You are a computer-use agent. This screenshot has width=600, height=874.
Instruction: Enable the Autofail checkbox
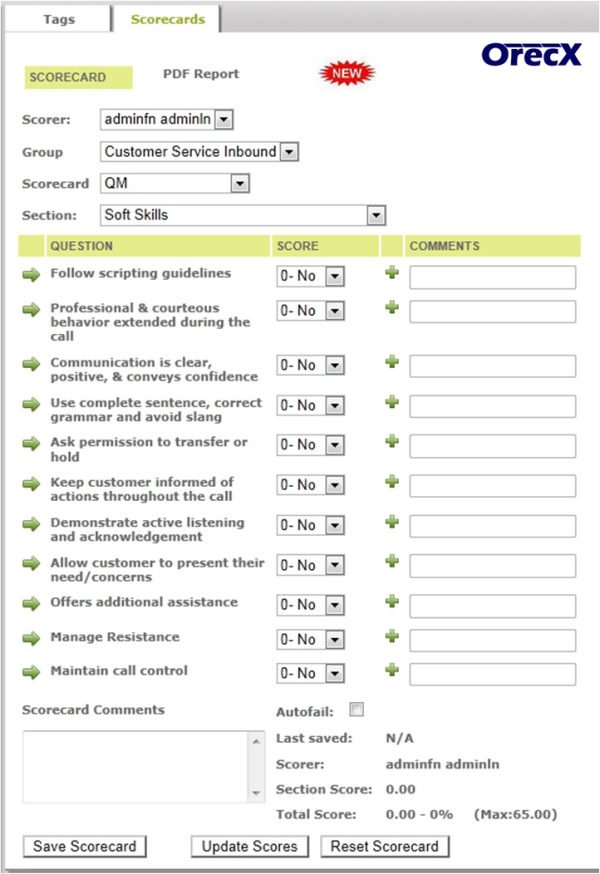point(356,710)
